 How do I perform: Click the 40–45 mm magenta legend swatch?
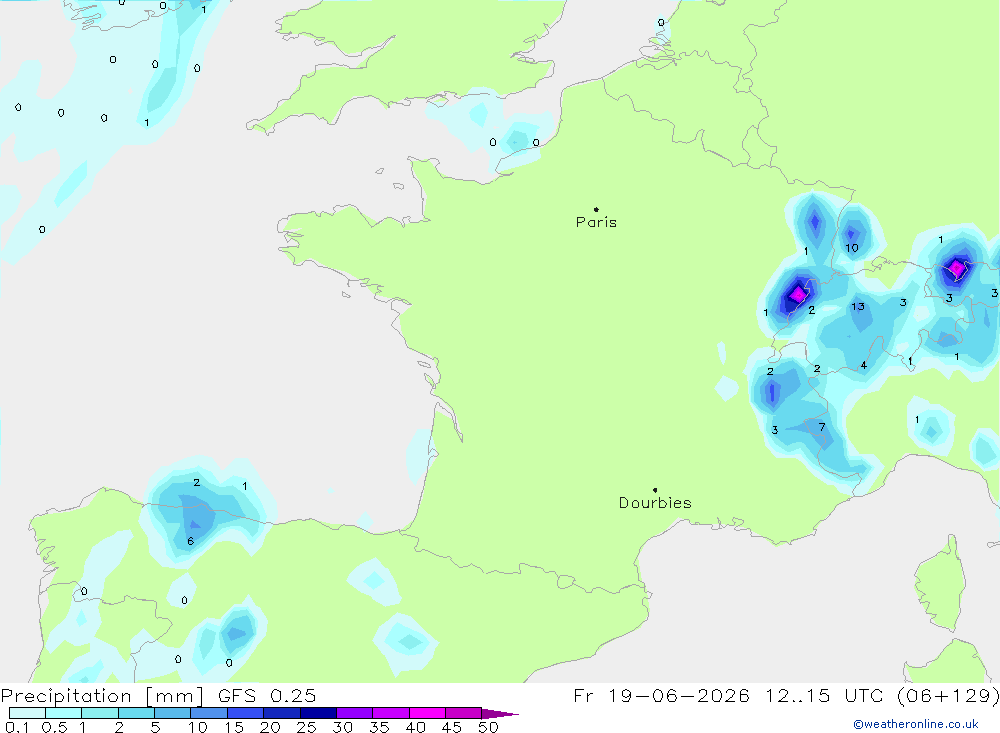(x=427, y=713)
